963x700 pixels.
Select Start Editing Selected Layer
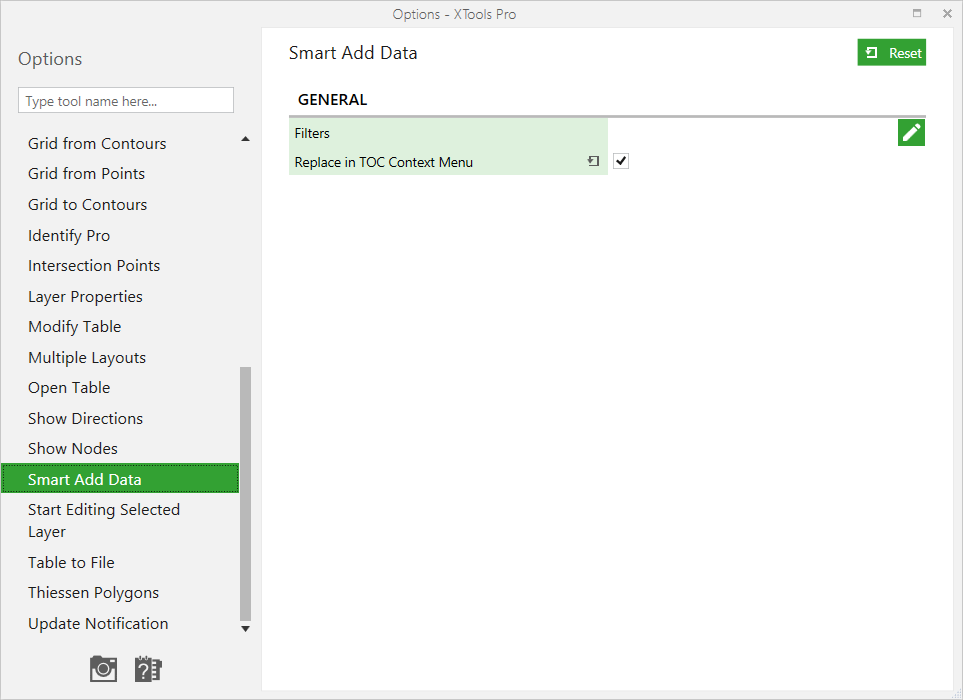coord(104,521)
